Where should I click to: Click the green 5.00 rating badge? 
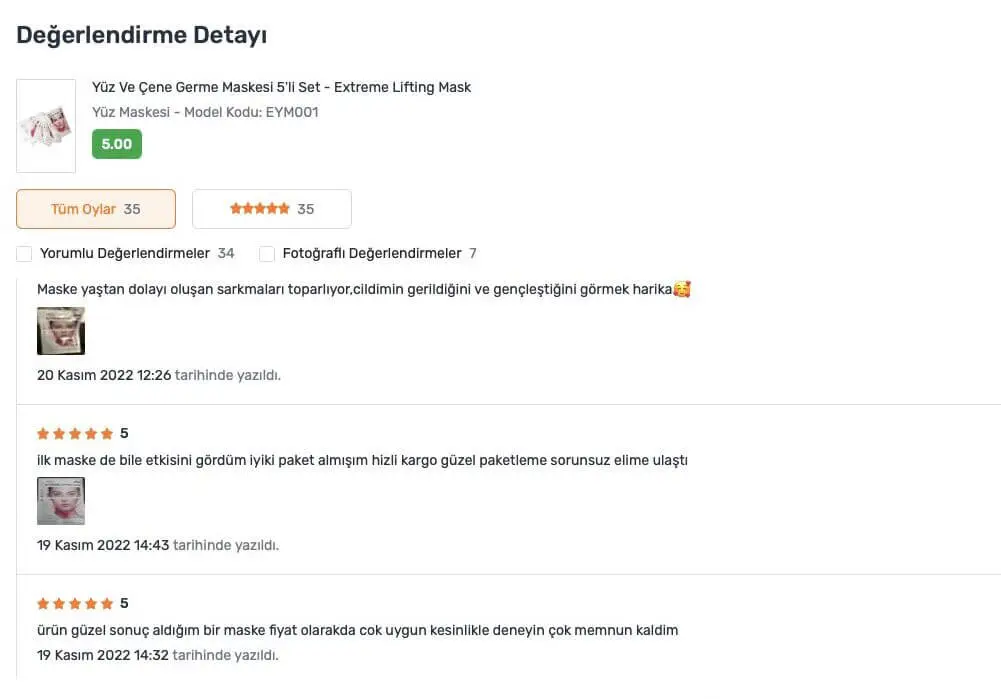click(x=117, y=144)
